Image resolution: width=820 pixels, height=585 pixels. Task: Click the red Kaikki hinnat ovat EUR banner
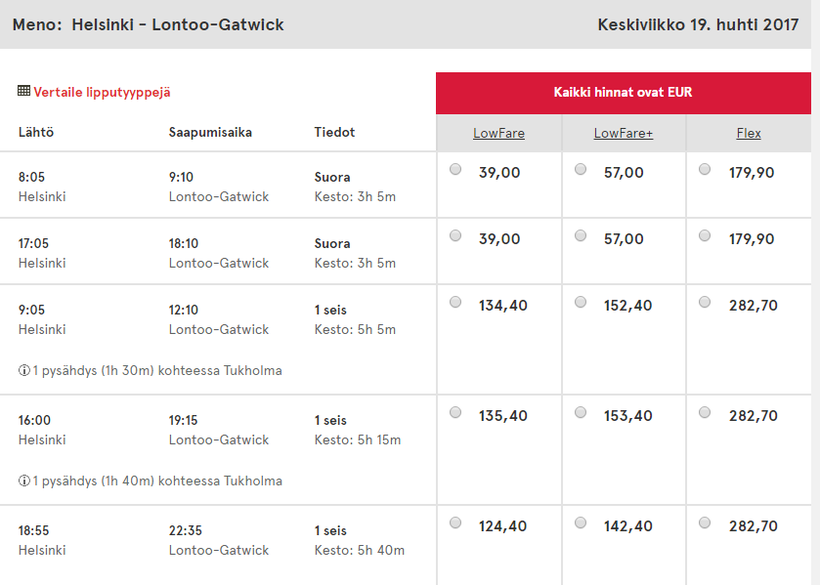pyautogui.click(x=623, y=93)
